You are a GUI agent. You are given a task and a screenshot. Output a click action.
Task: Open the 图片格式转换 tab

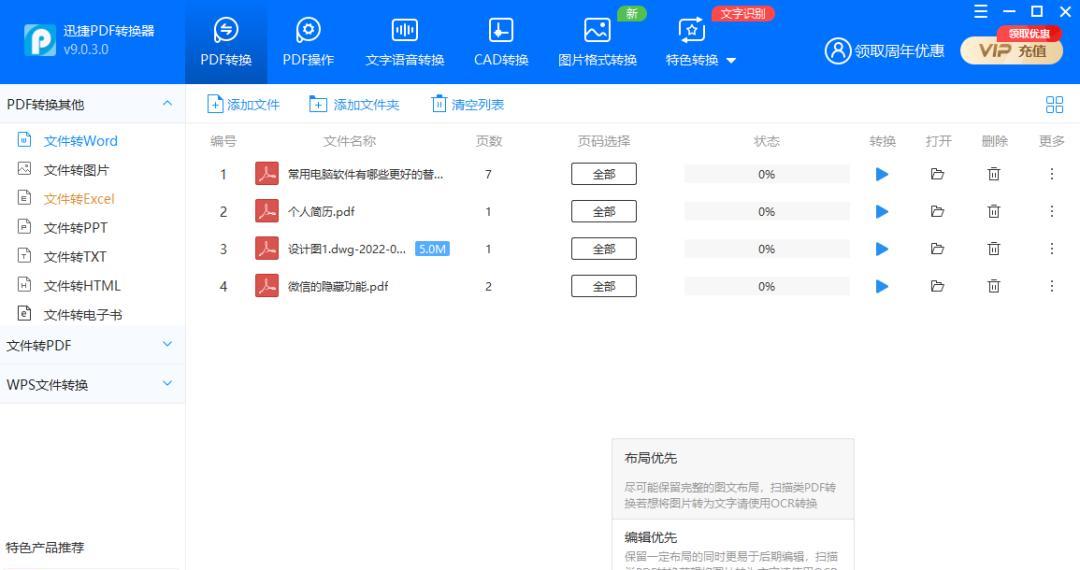tap(597, 42)
